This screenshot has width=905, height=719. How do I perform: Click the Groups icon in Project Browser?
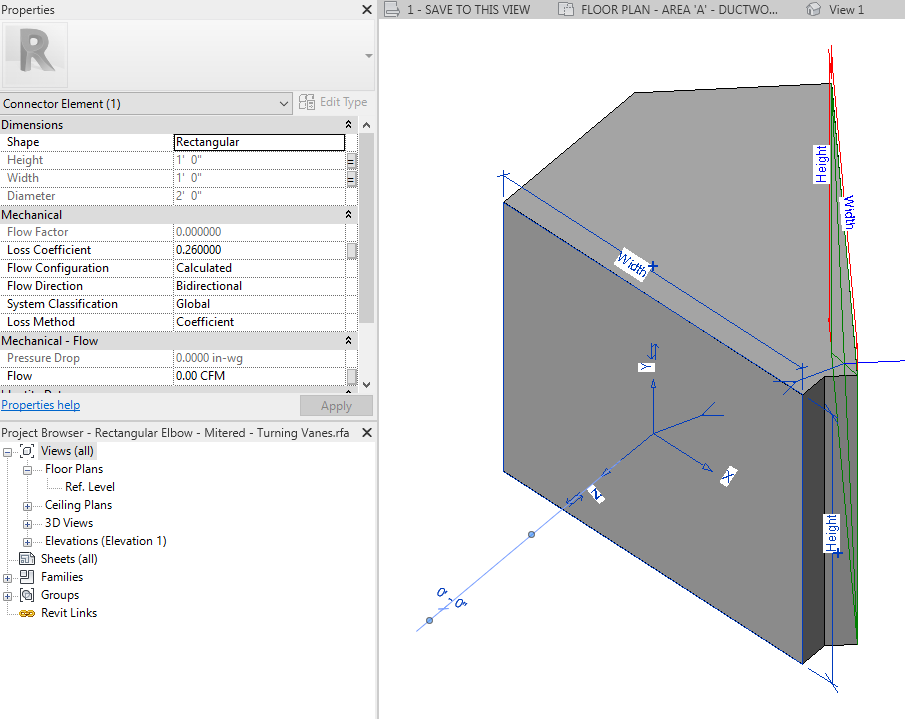point(27,595)
